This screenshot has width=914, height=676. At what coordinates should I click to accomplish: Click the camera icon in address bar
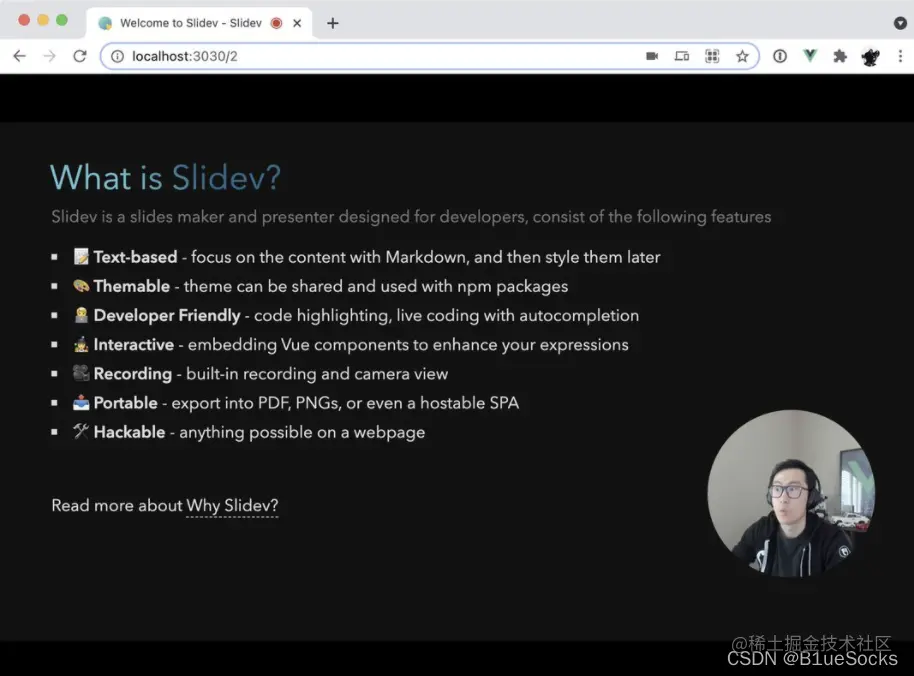(652, 56)
